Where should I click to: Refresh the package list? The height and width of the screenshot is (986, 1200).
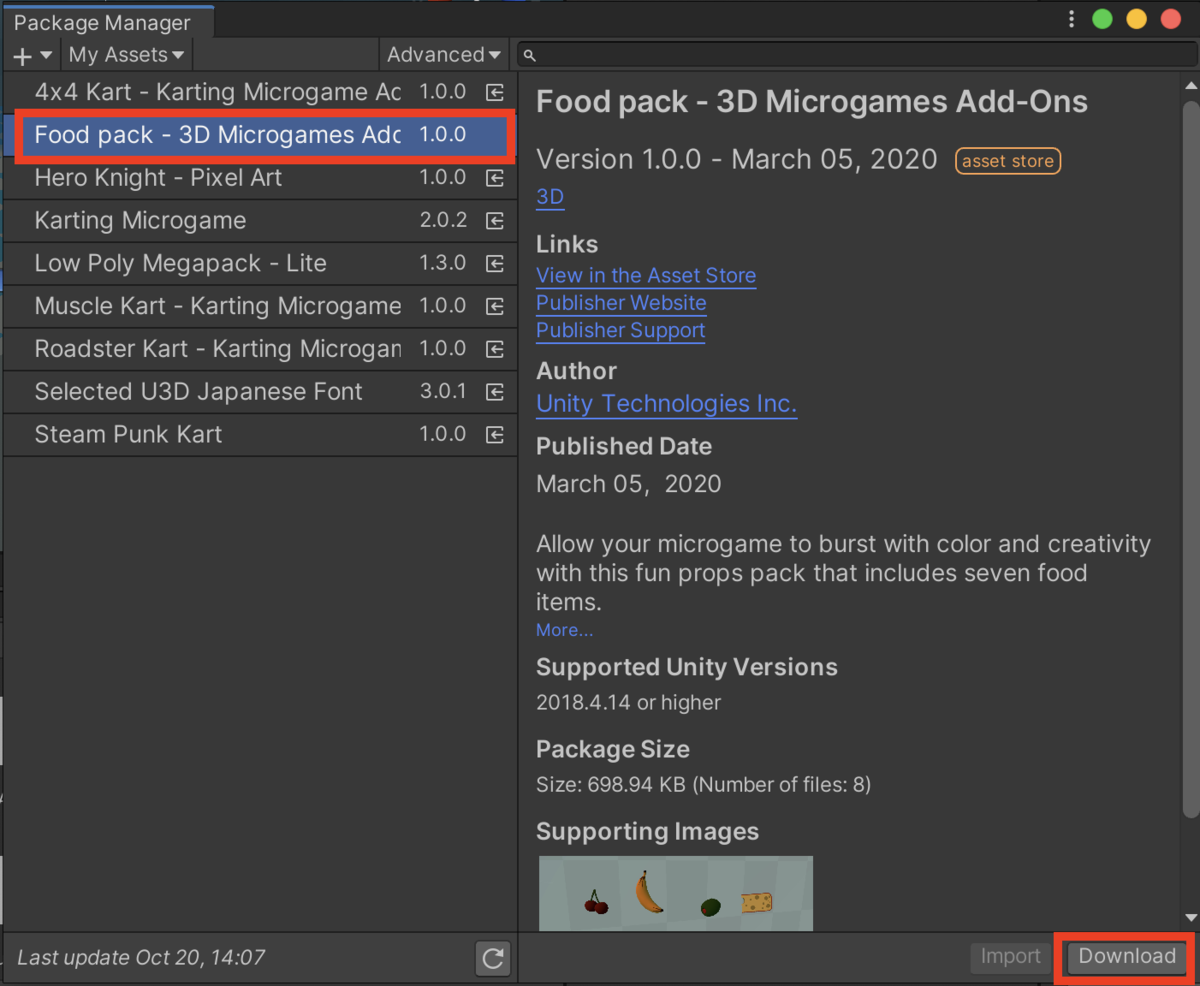(x=493, y=959)
